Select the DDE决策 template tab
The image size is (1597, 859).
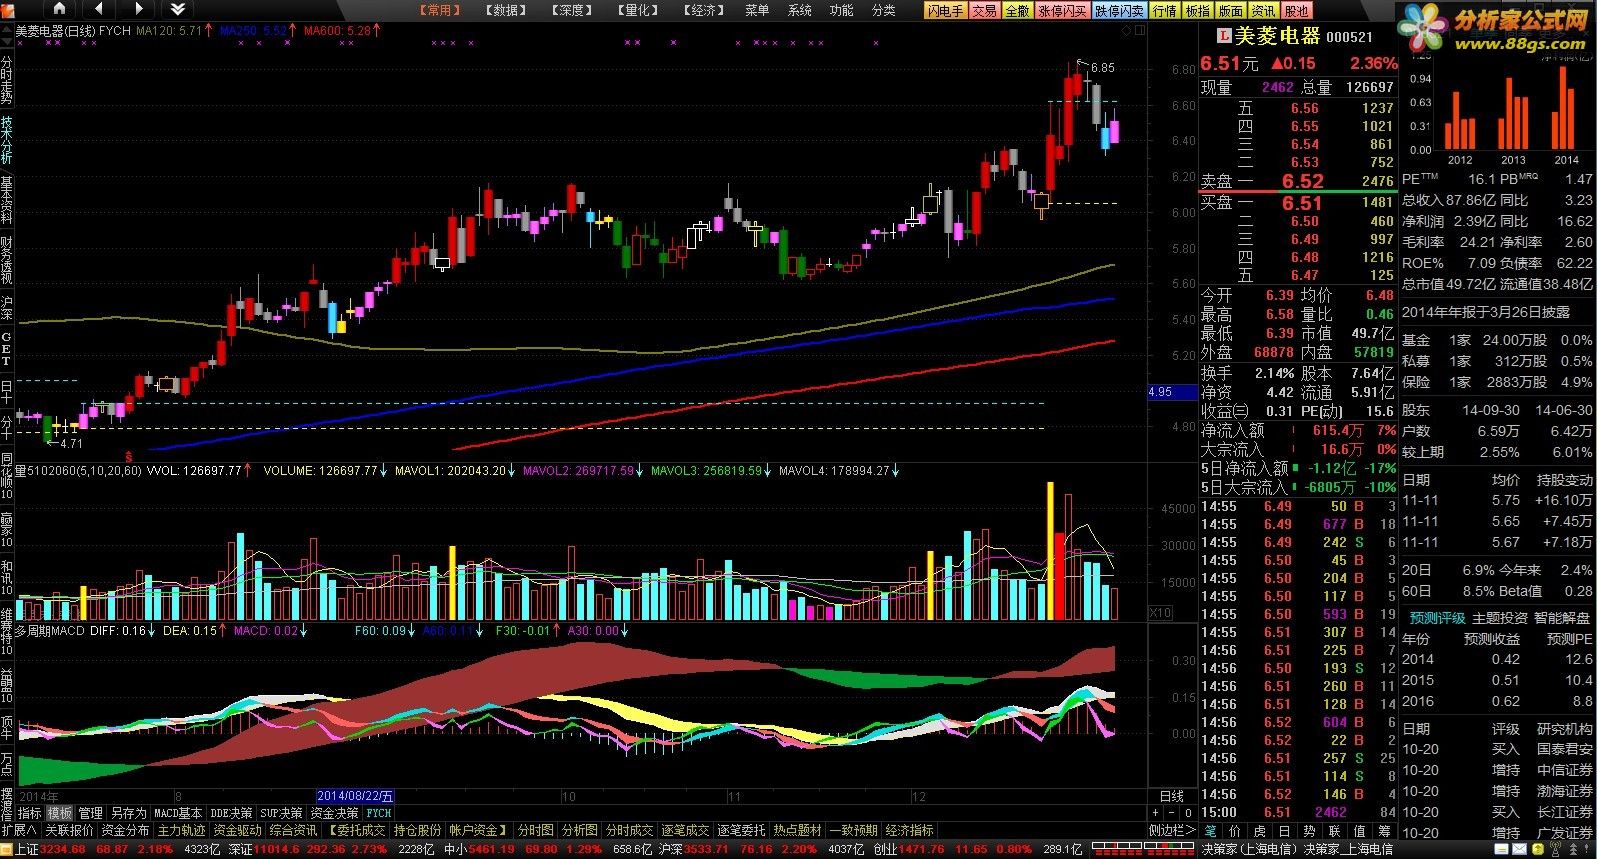pos(231,813)
